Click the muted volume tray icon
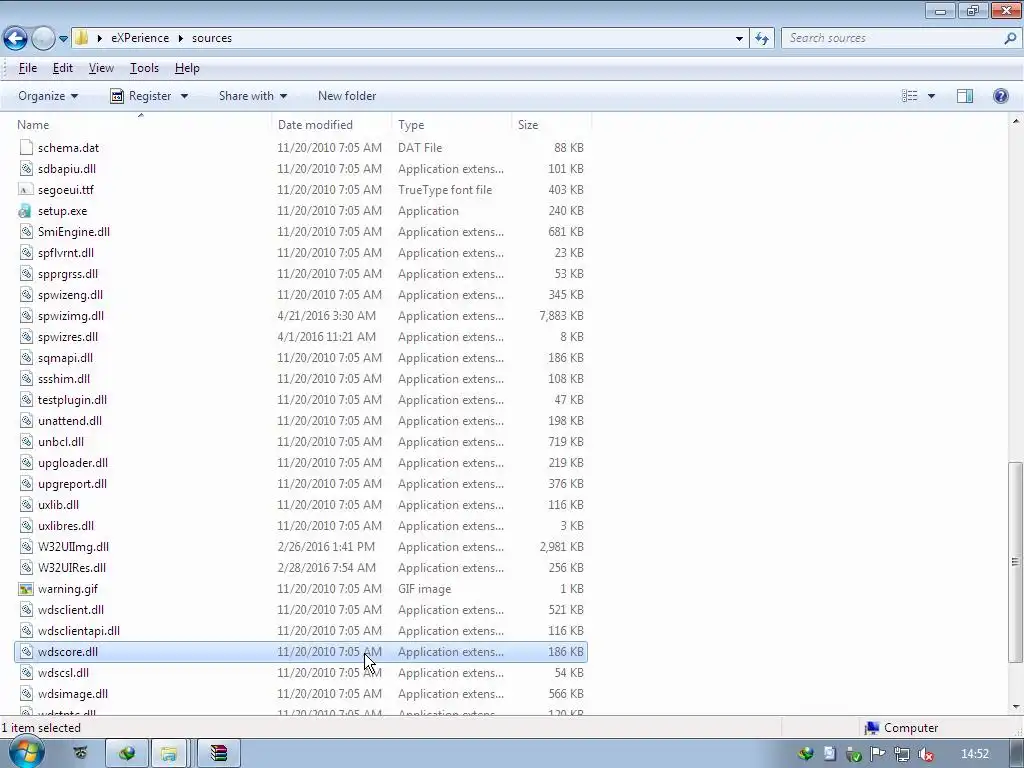Viewport: 1024px width, 768px height. pos(925,754)
